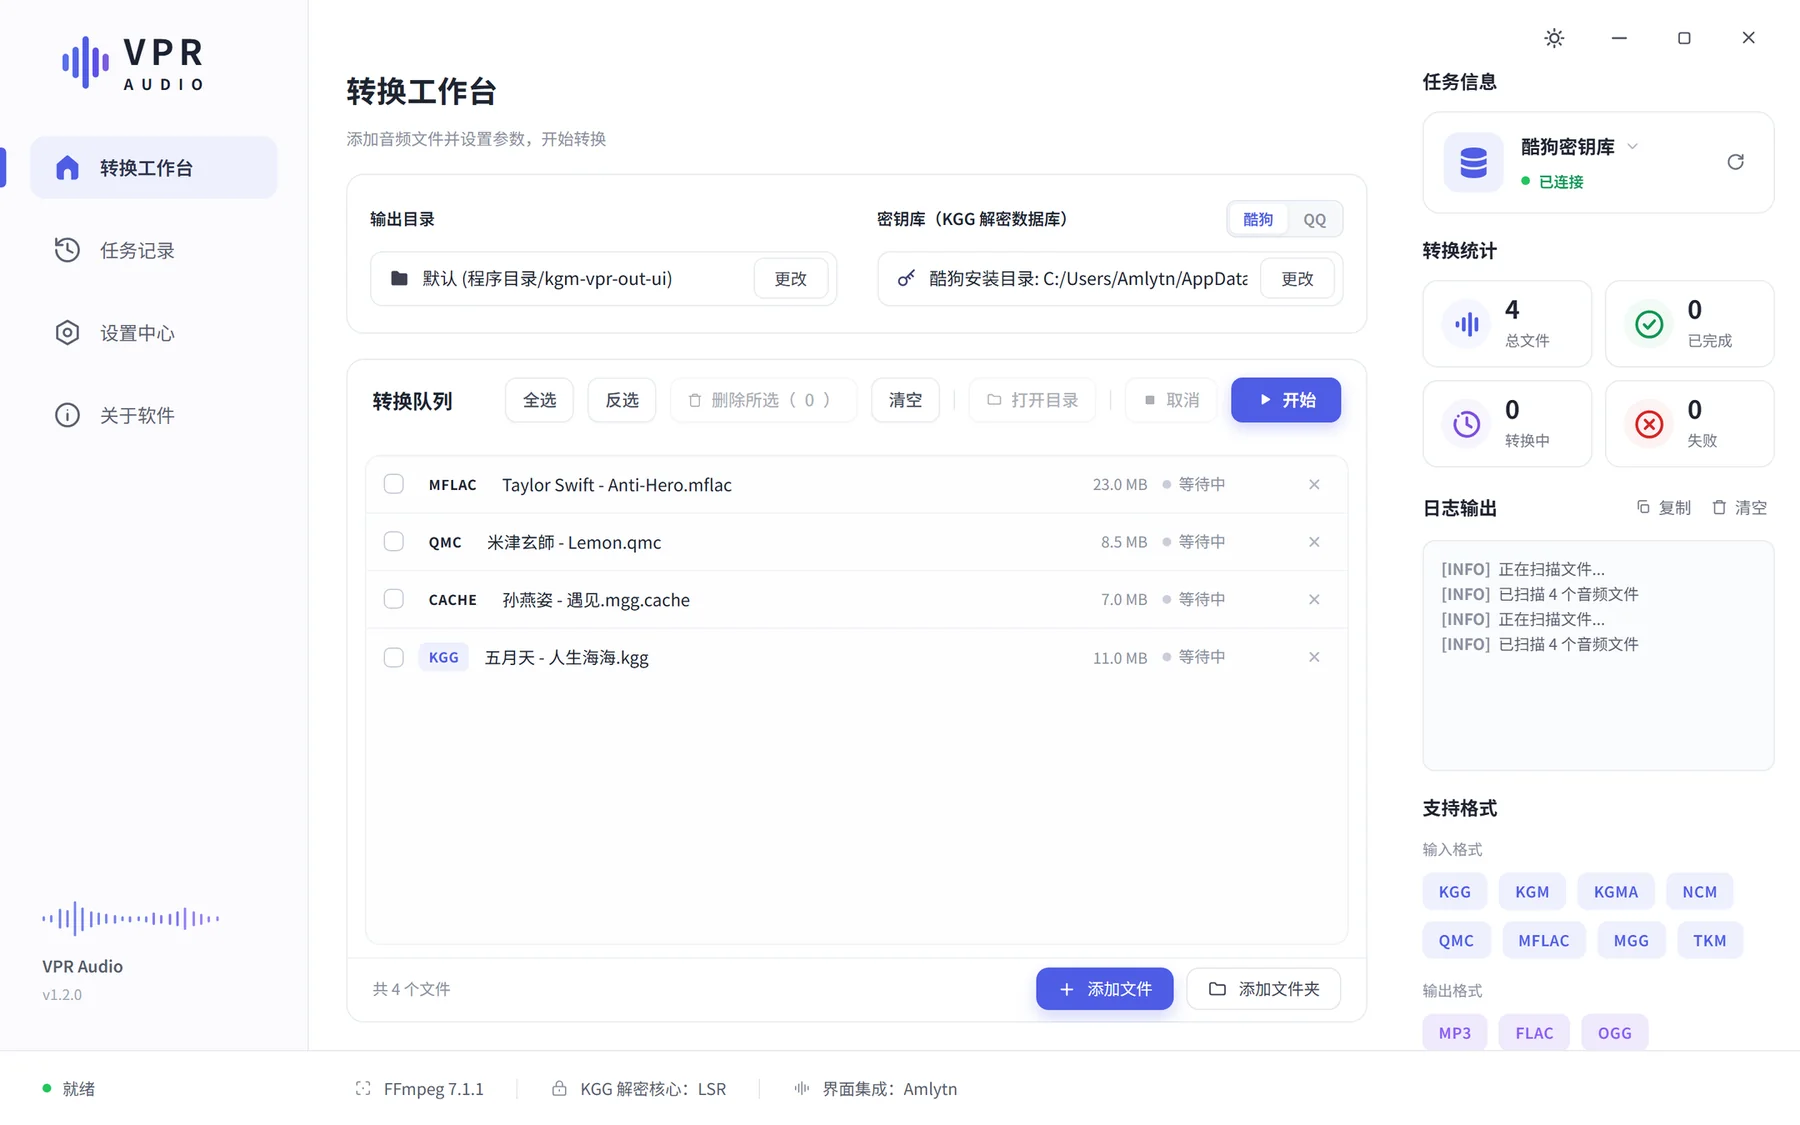Click the refresh icon in 任务信息 card
Screen dimensions: 1800x1125
pos(1735,162)
